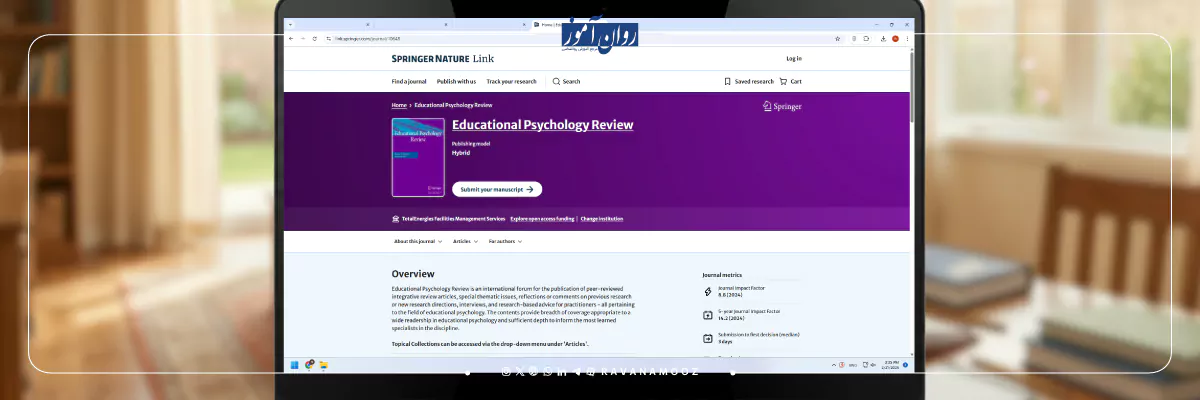Screen dimensions: 1200x400
Task: Click the browser back arrow
Action: [x=291, y=38]
